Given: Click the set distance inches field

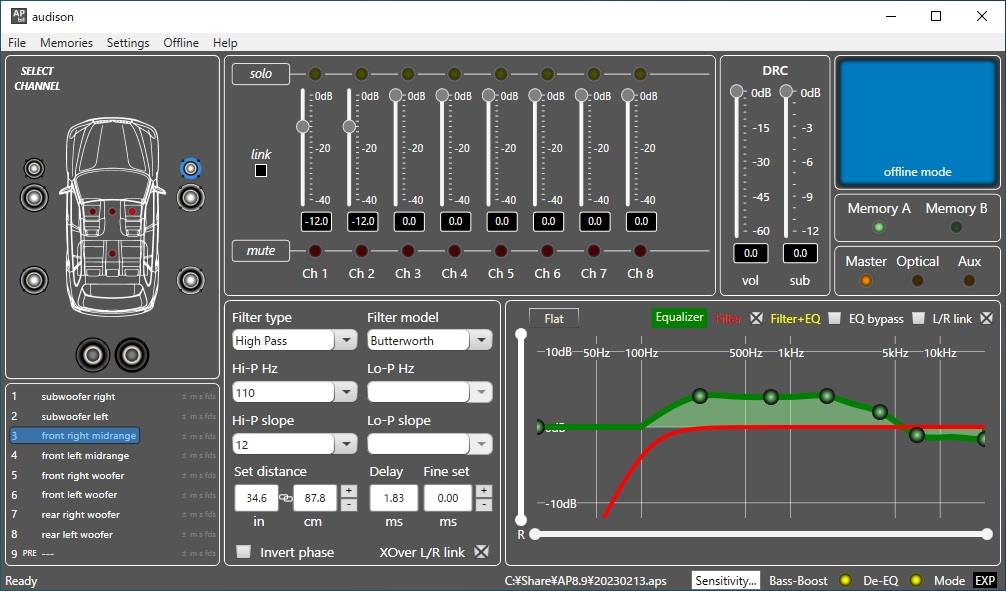Looking at the screenshot, I should click(257, 498).
